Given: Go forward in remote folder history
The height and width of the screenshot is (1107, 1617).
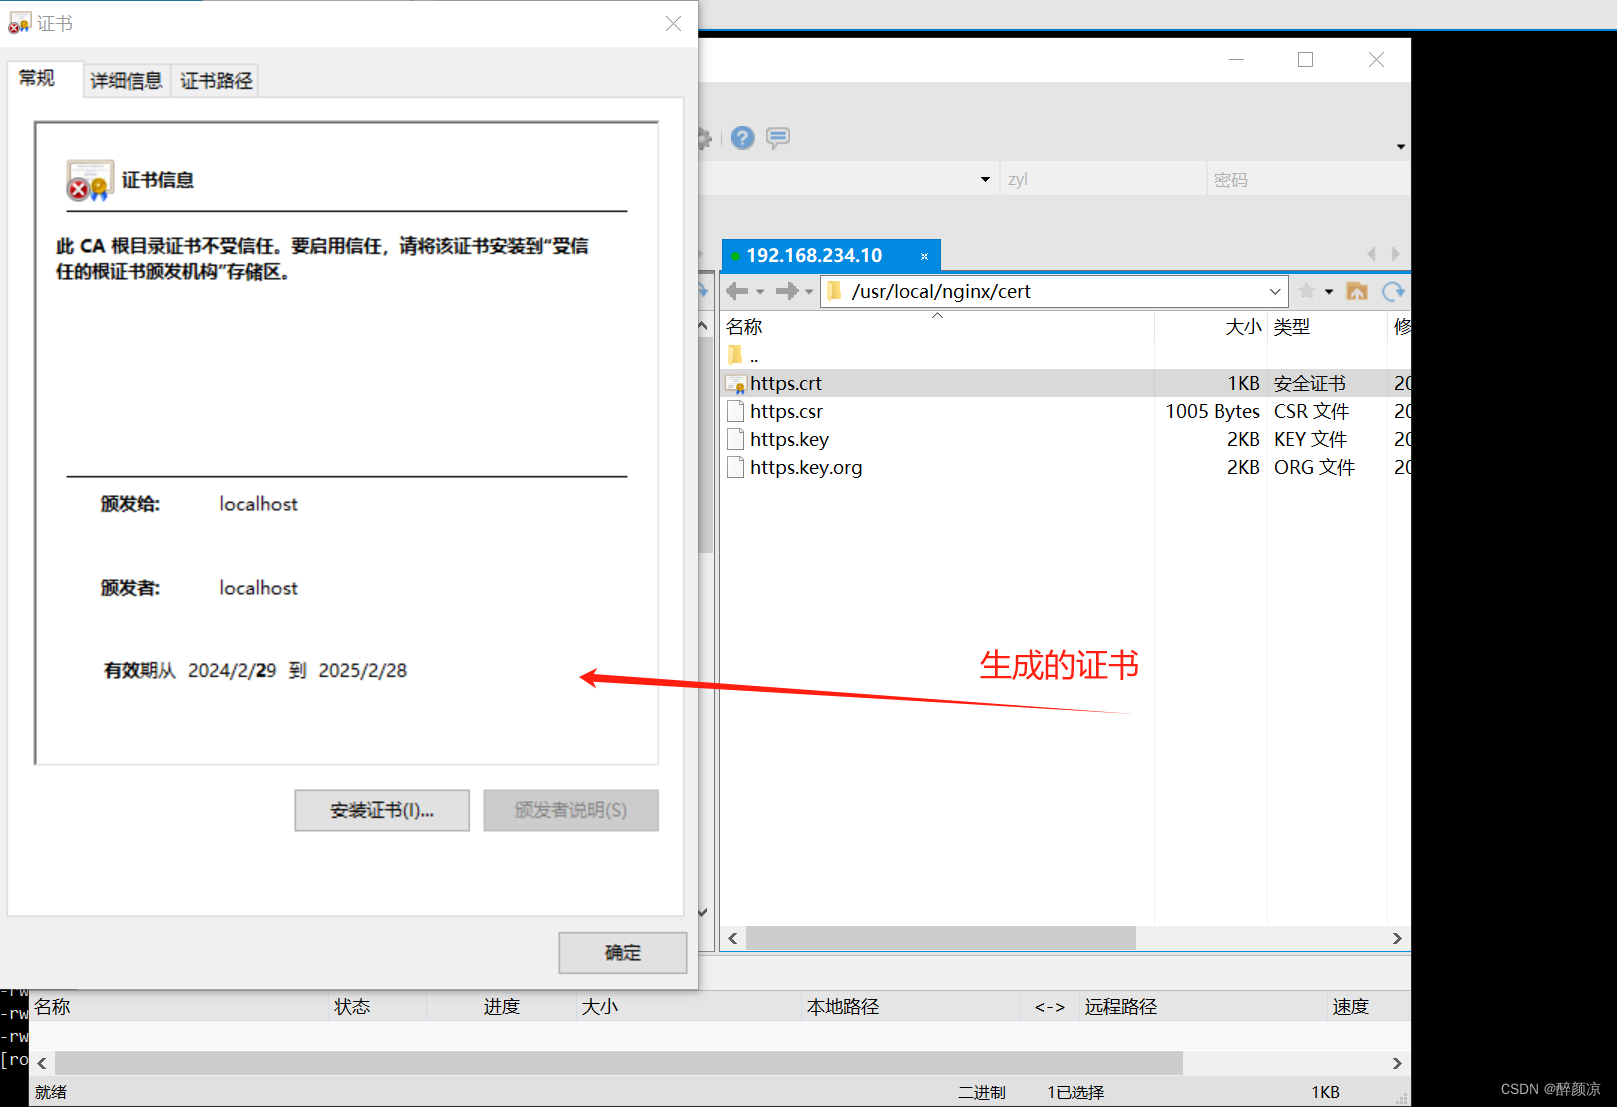Looking at the screenshot, I should [787, 291].
